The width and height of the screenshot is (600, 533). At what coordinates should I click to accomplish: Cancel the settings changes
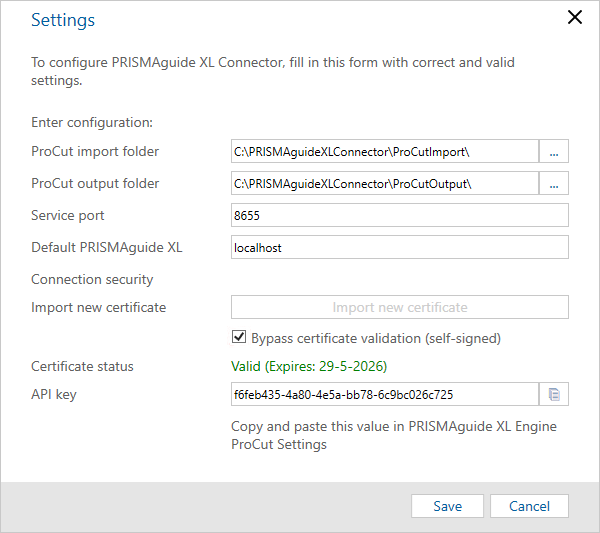click(529, 506)
